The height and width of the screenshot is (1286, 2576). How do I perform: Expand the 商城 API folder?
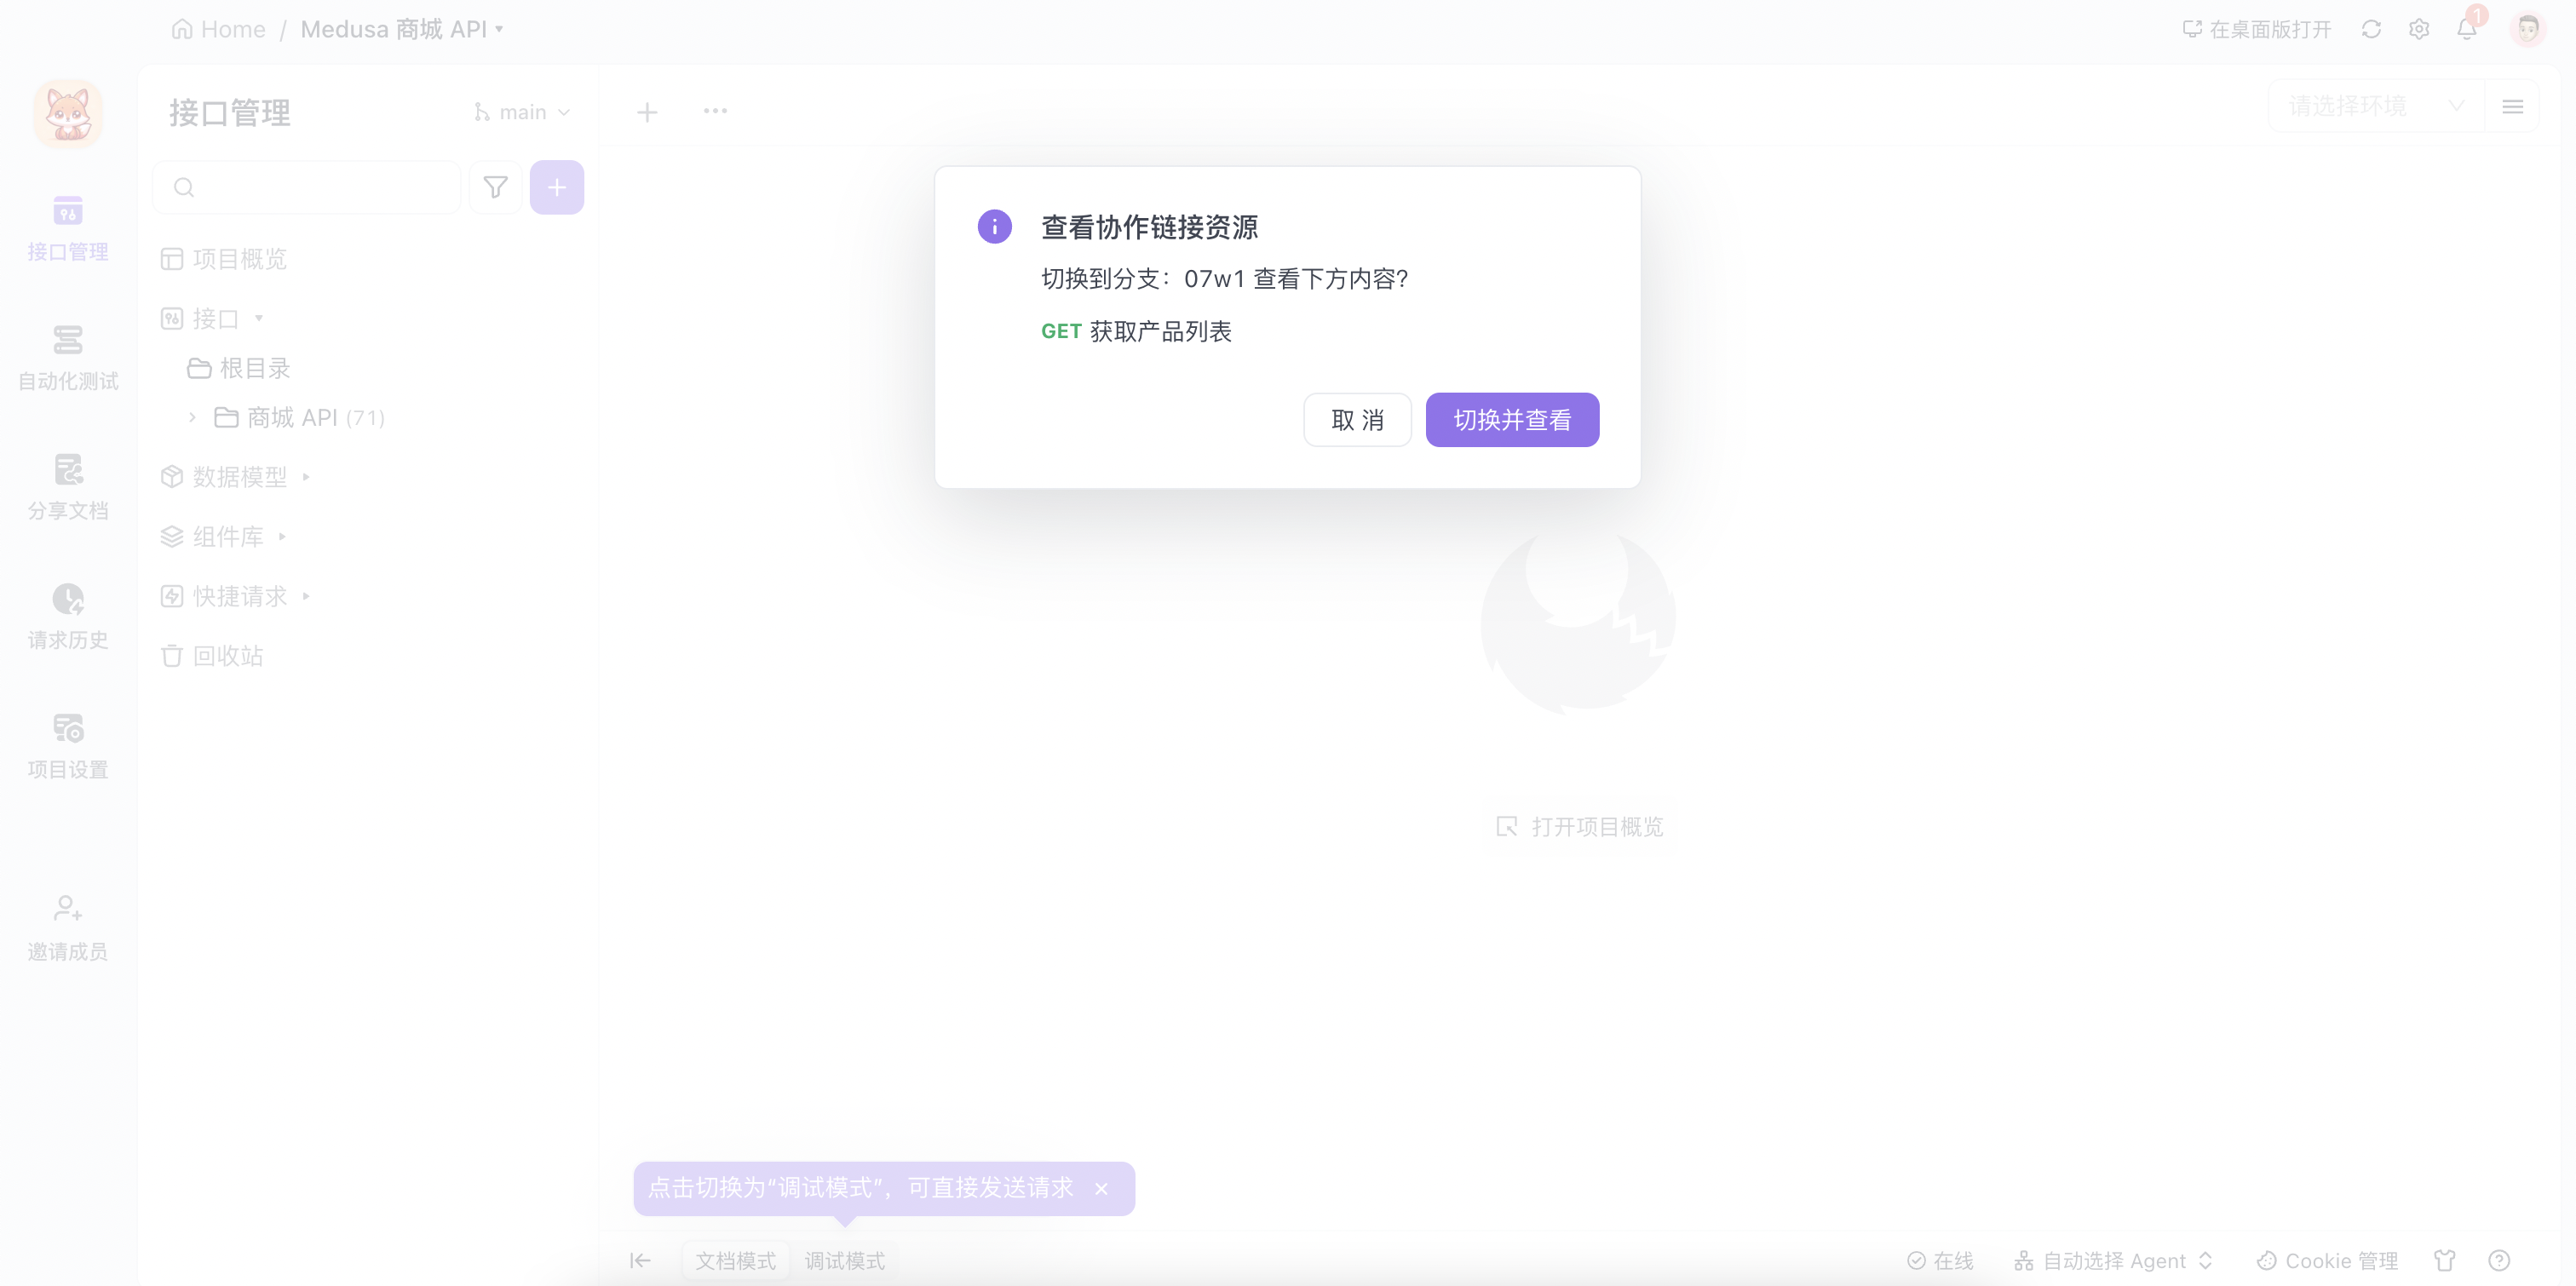(192, 417)
